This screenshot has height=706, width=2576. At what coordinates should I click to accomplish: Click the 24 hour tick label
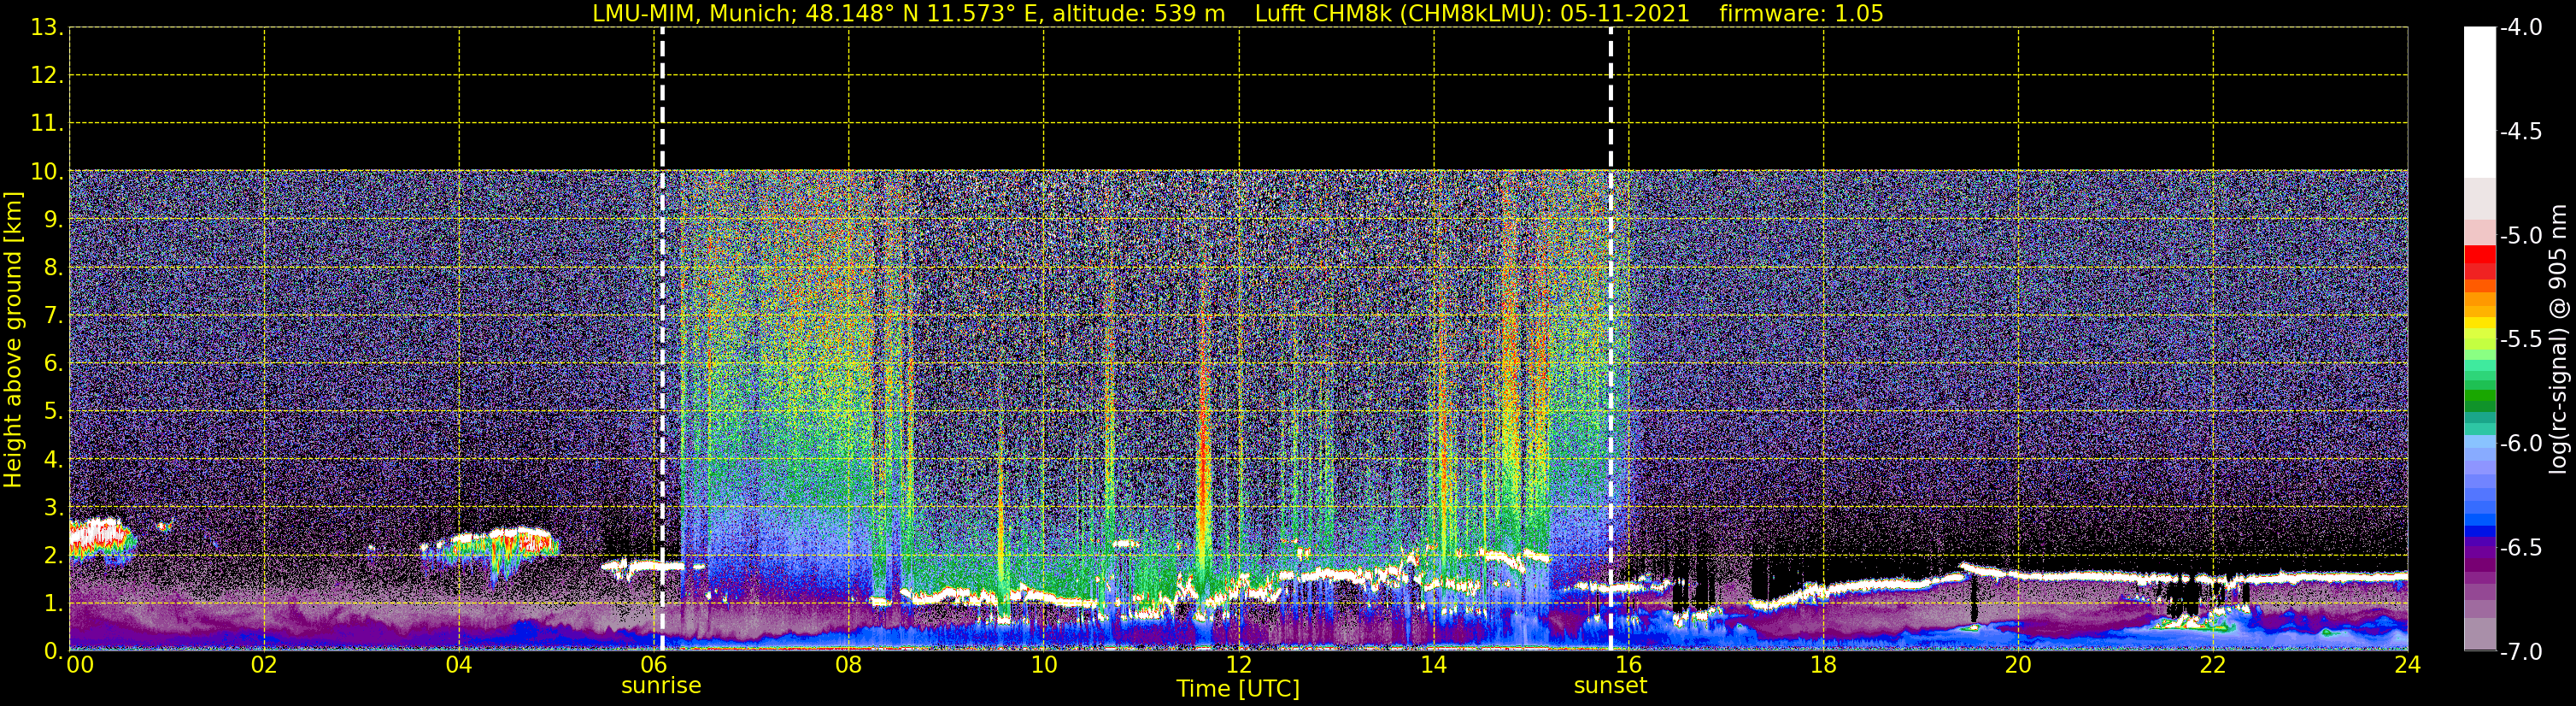[2407, 665]
